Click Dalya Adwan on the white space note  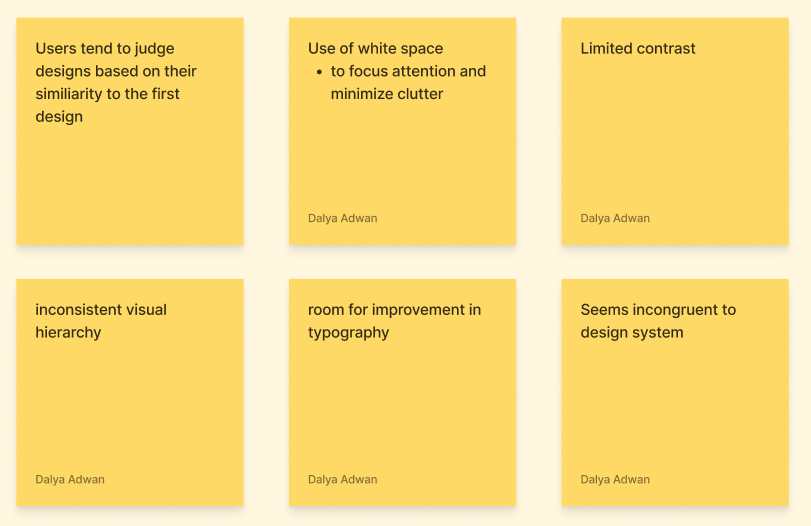click(x=342, y=218)
